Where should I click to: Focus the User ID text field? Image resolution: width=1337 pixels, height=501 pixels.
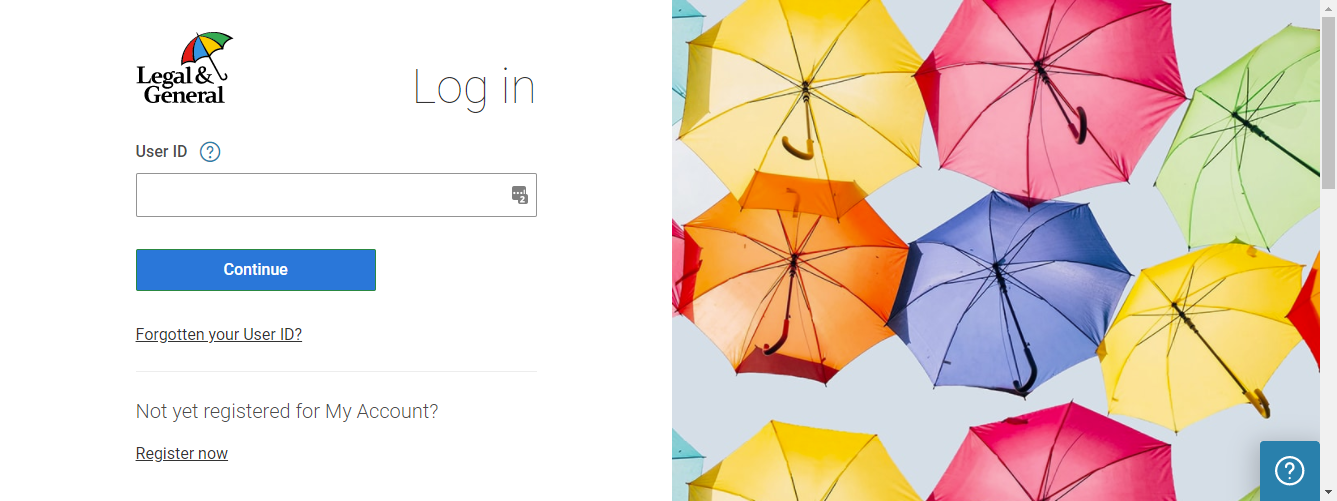(x=336, y=195)
